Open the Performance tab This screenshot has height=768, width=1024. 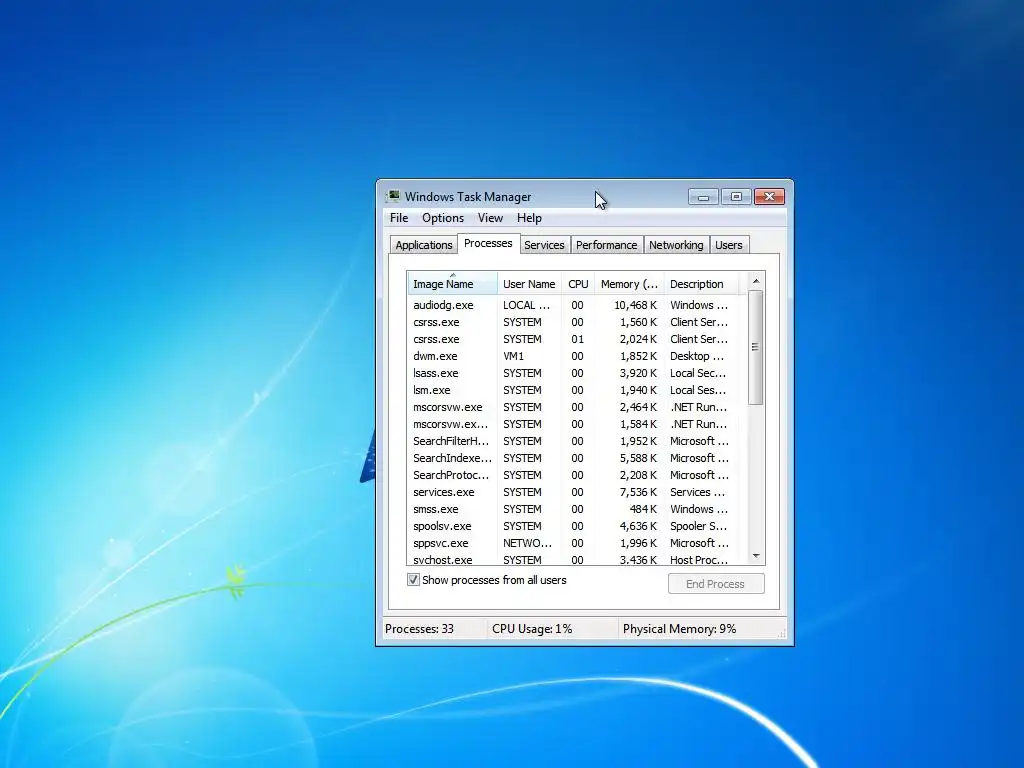(x=607, y=245)
